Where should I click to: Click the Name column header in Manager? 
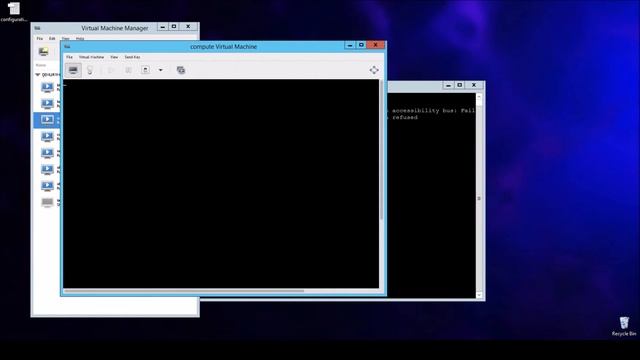point(41,65)
